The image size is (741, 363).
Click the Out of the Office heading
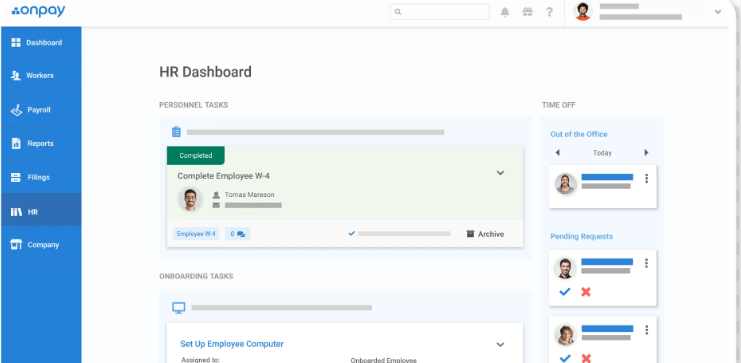[x=579, y=134]
